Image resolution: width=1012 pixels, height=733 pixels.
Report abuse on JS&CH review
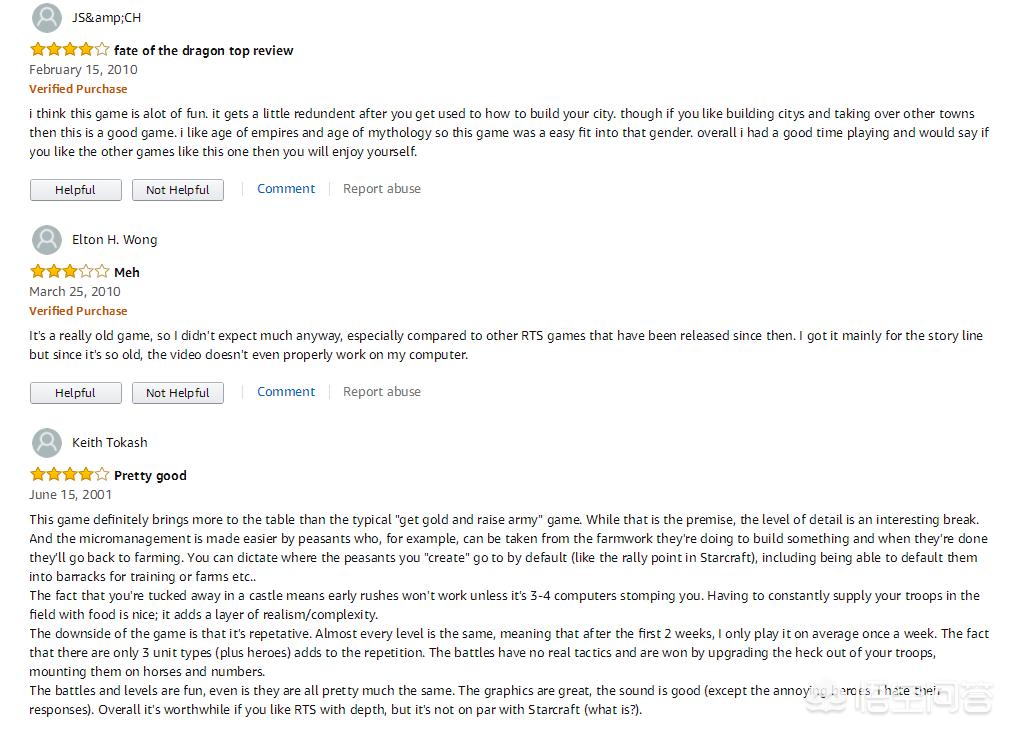382,189
